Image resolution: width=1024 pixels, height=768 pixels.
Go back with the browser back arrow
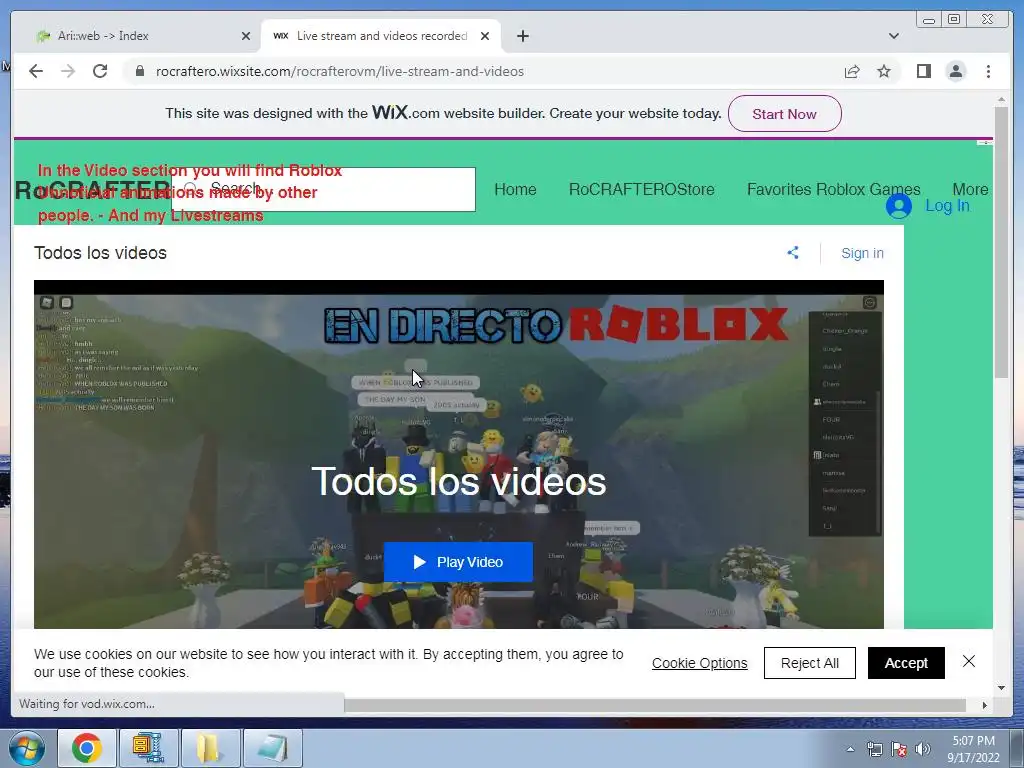click(x=36, y=71)
